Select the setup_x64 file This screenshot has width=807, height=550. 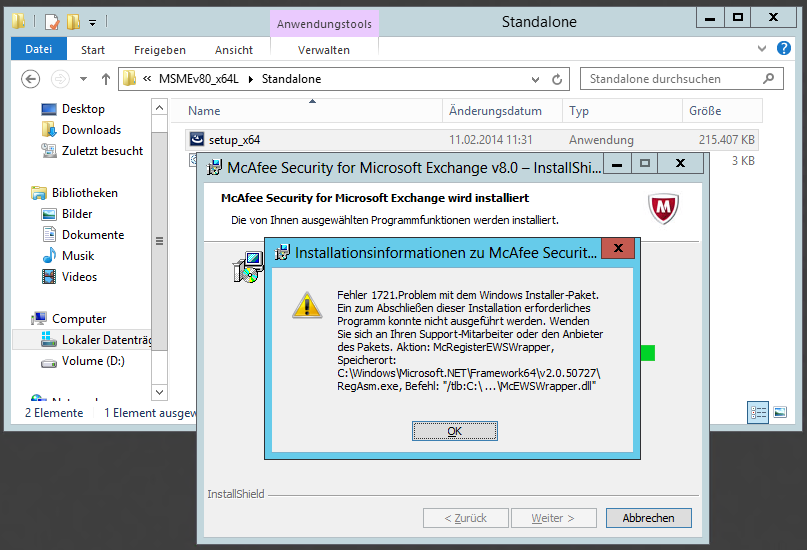coord(471,139)
